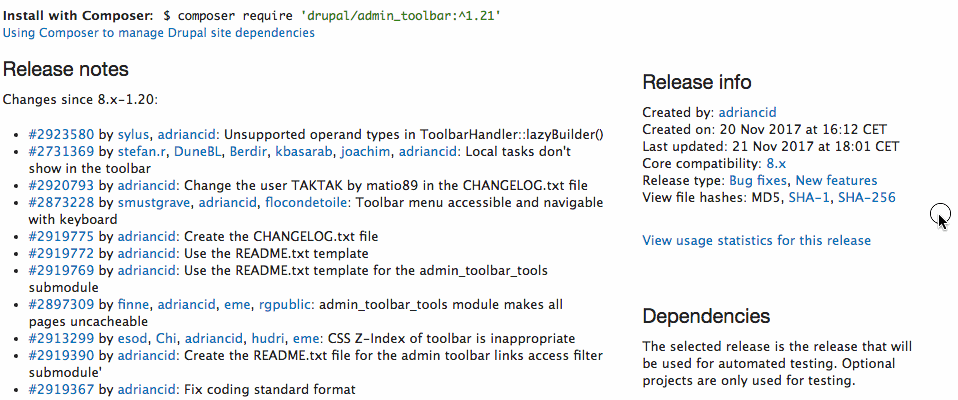Select the New features release type

click(x=836, y=181)
